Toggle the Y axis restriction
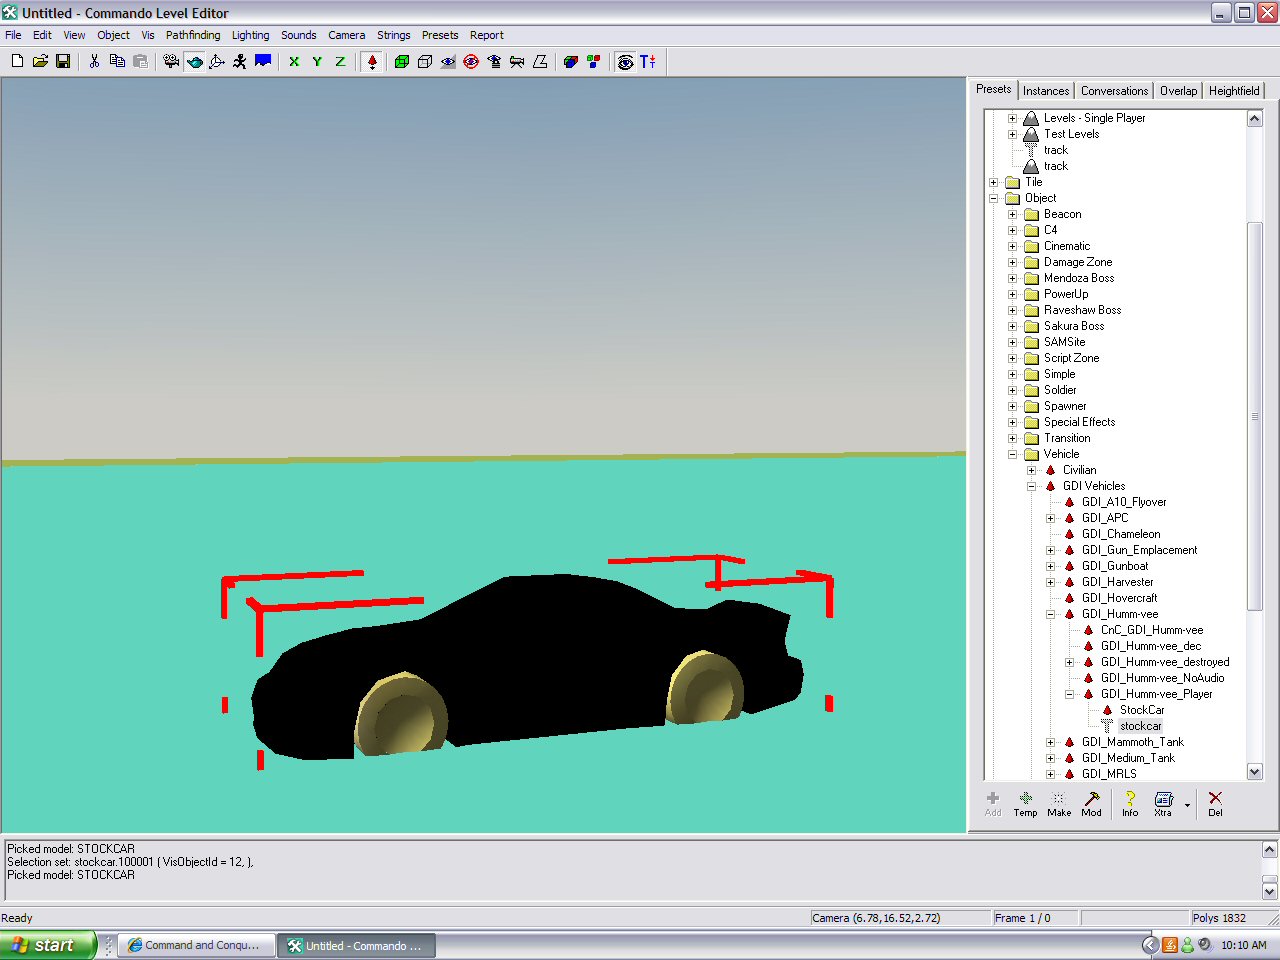The height and width of the screenshot is (960, 1280). click(317, 61)
